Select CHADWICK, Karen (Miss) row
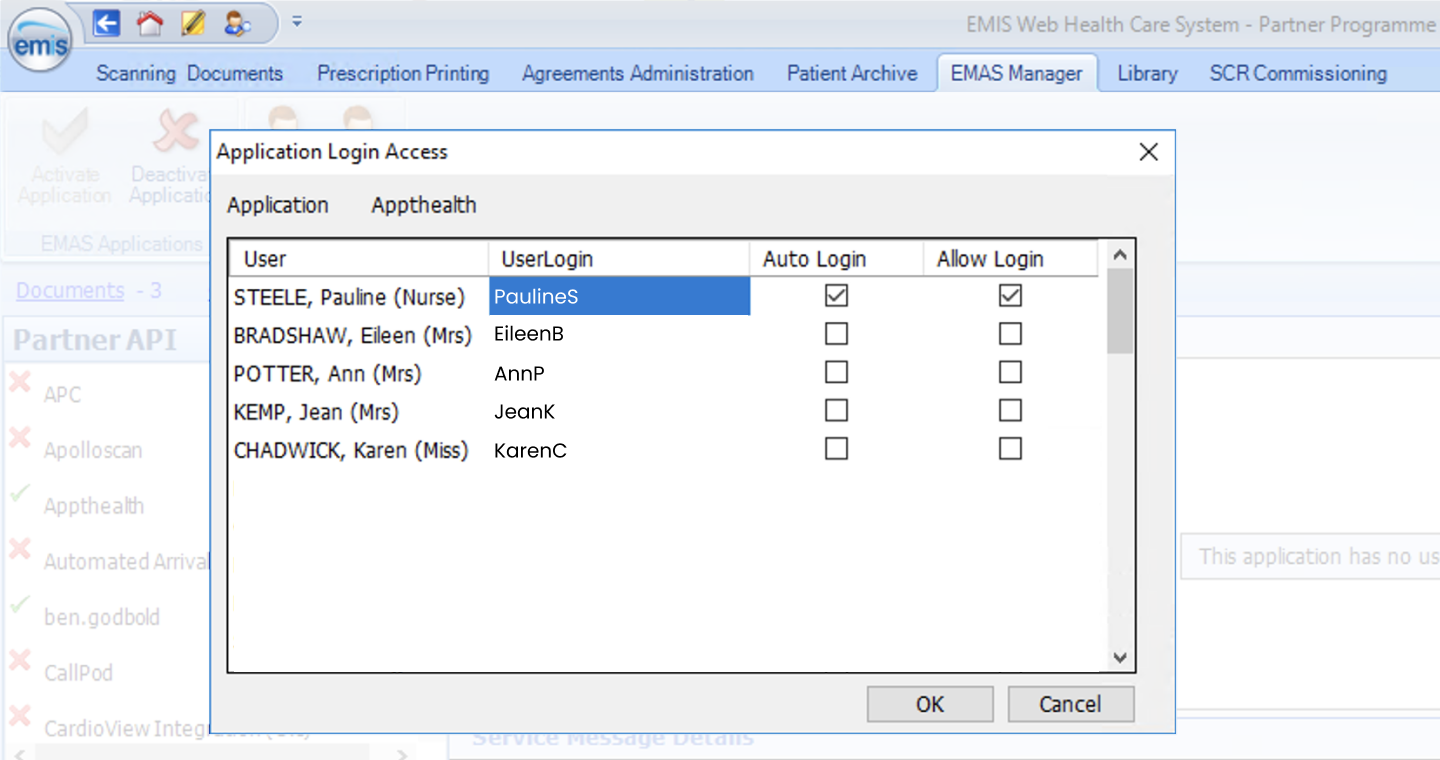The width and height of the screenshot is (1440, 760). pyautogui.click(x=351, y=450)
